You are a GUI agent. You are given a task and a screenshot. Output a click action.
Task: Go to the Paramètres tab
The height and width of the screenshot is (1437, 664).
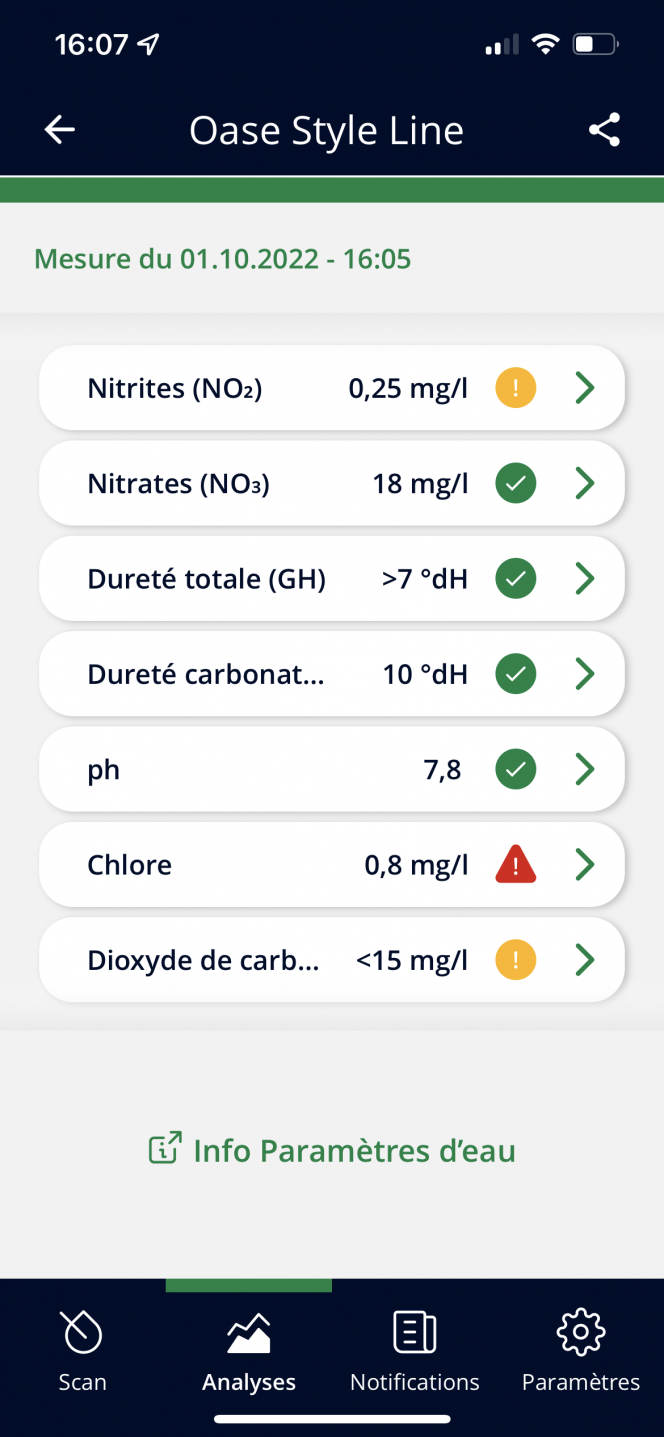[581, 1352]
